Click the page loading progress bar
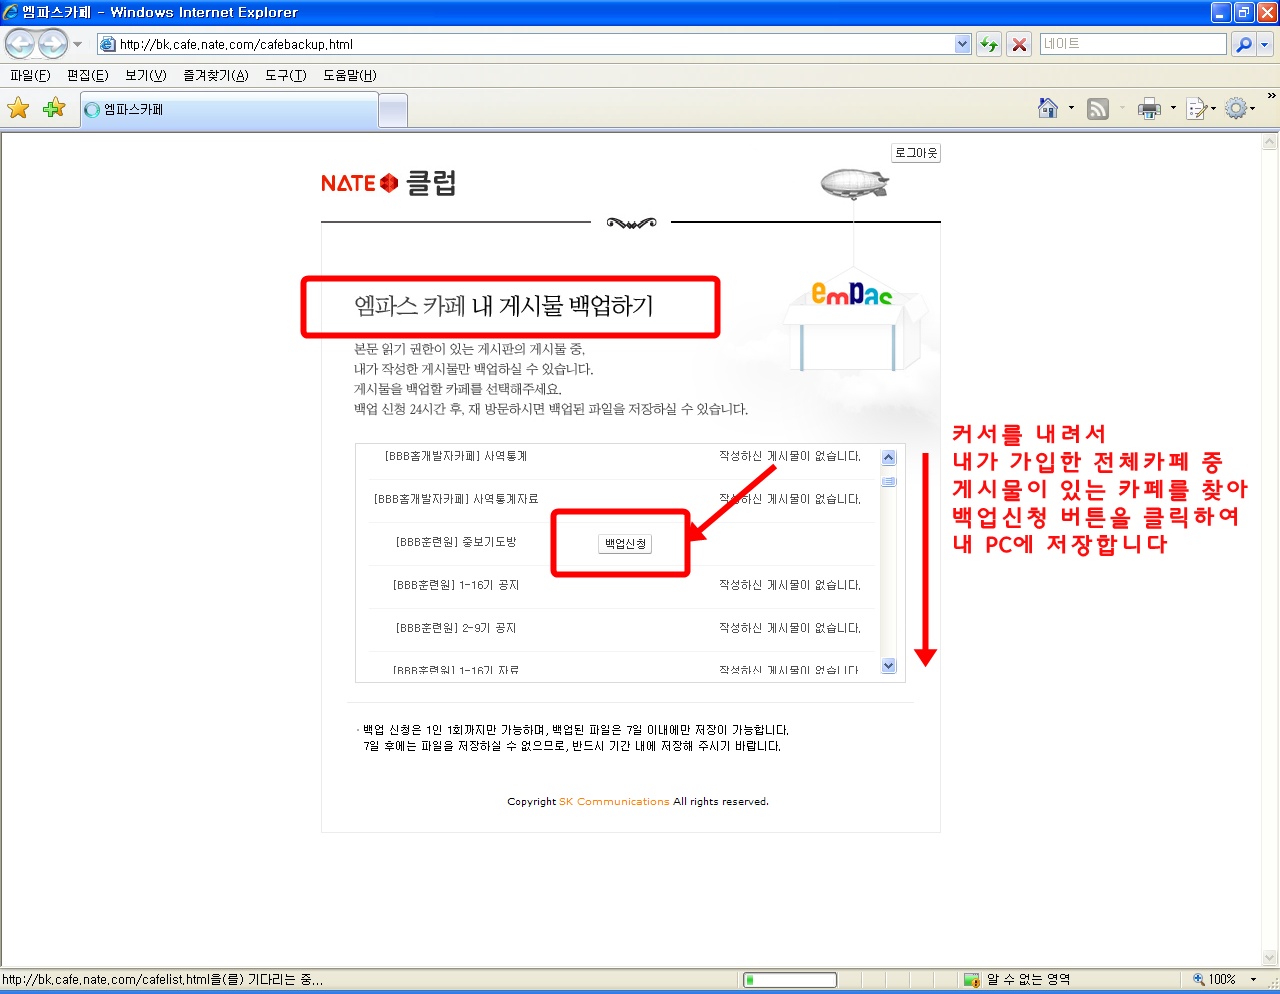 point(790,980)
